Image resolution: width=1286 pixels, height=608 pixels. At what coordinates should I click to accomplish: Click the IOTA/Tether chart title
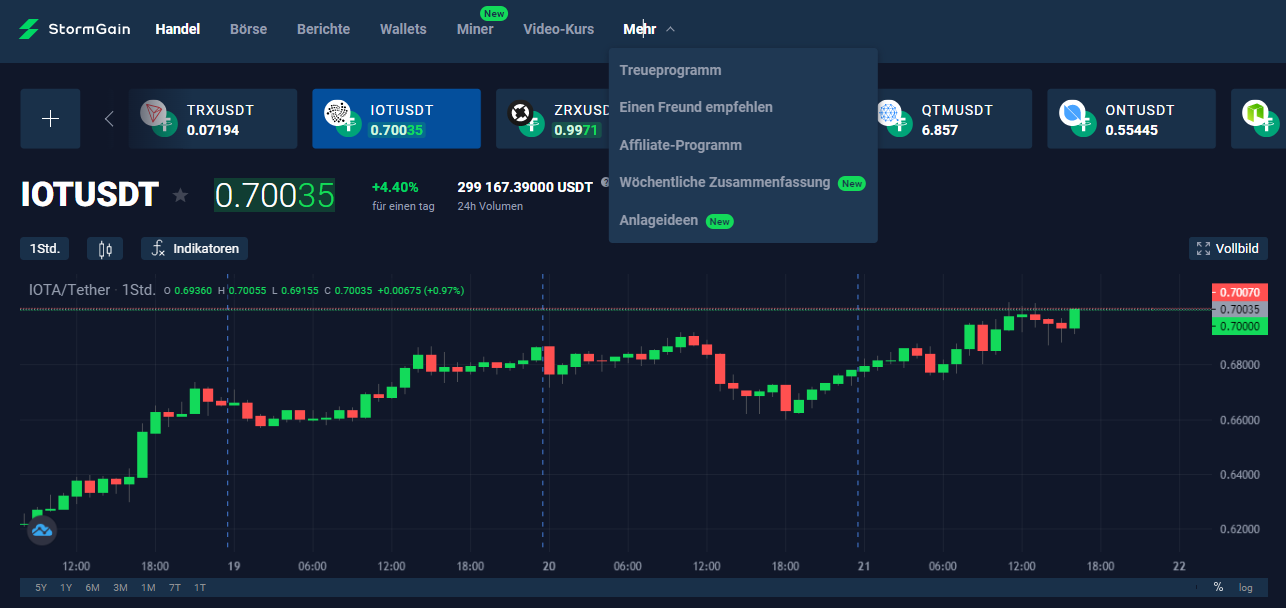[x=70, y=290]
